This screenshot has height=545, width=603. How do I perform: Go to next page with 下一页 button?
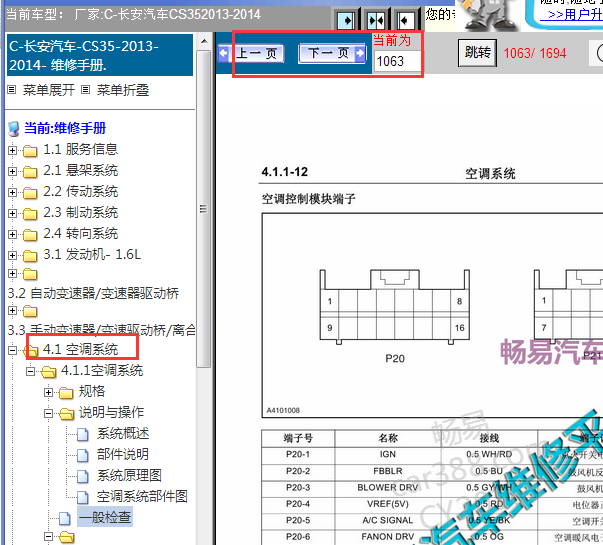(x=333, y=53)
